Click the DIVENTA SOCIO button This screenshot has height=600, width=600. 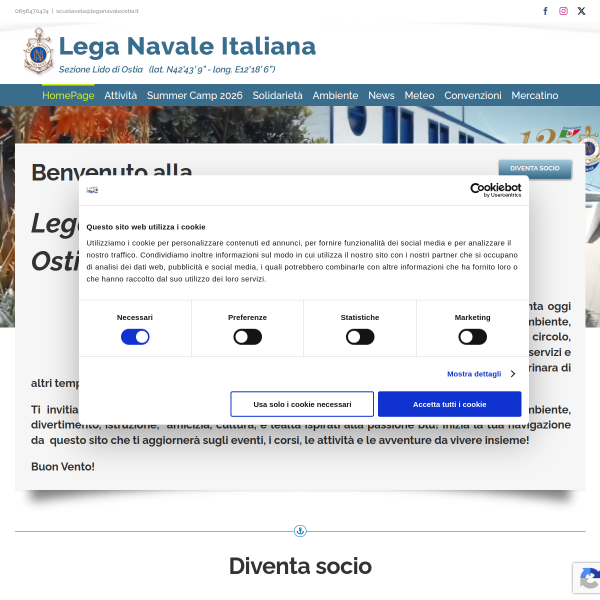click(x=535, y=169)
